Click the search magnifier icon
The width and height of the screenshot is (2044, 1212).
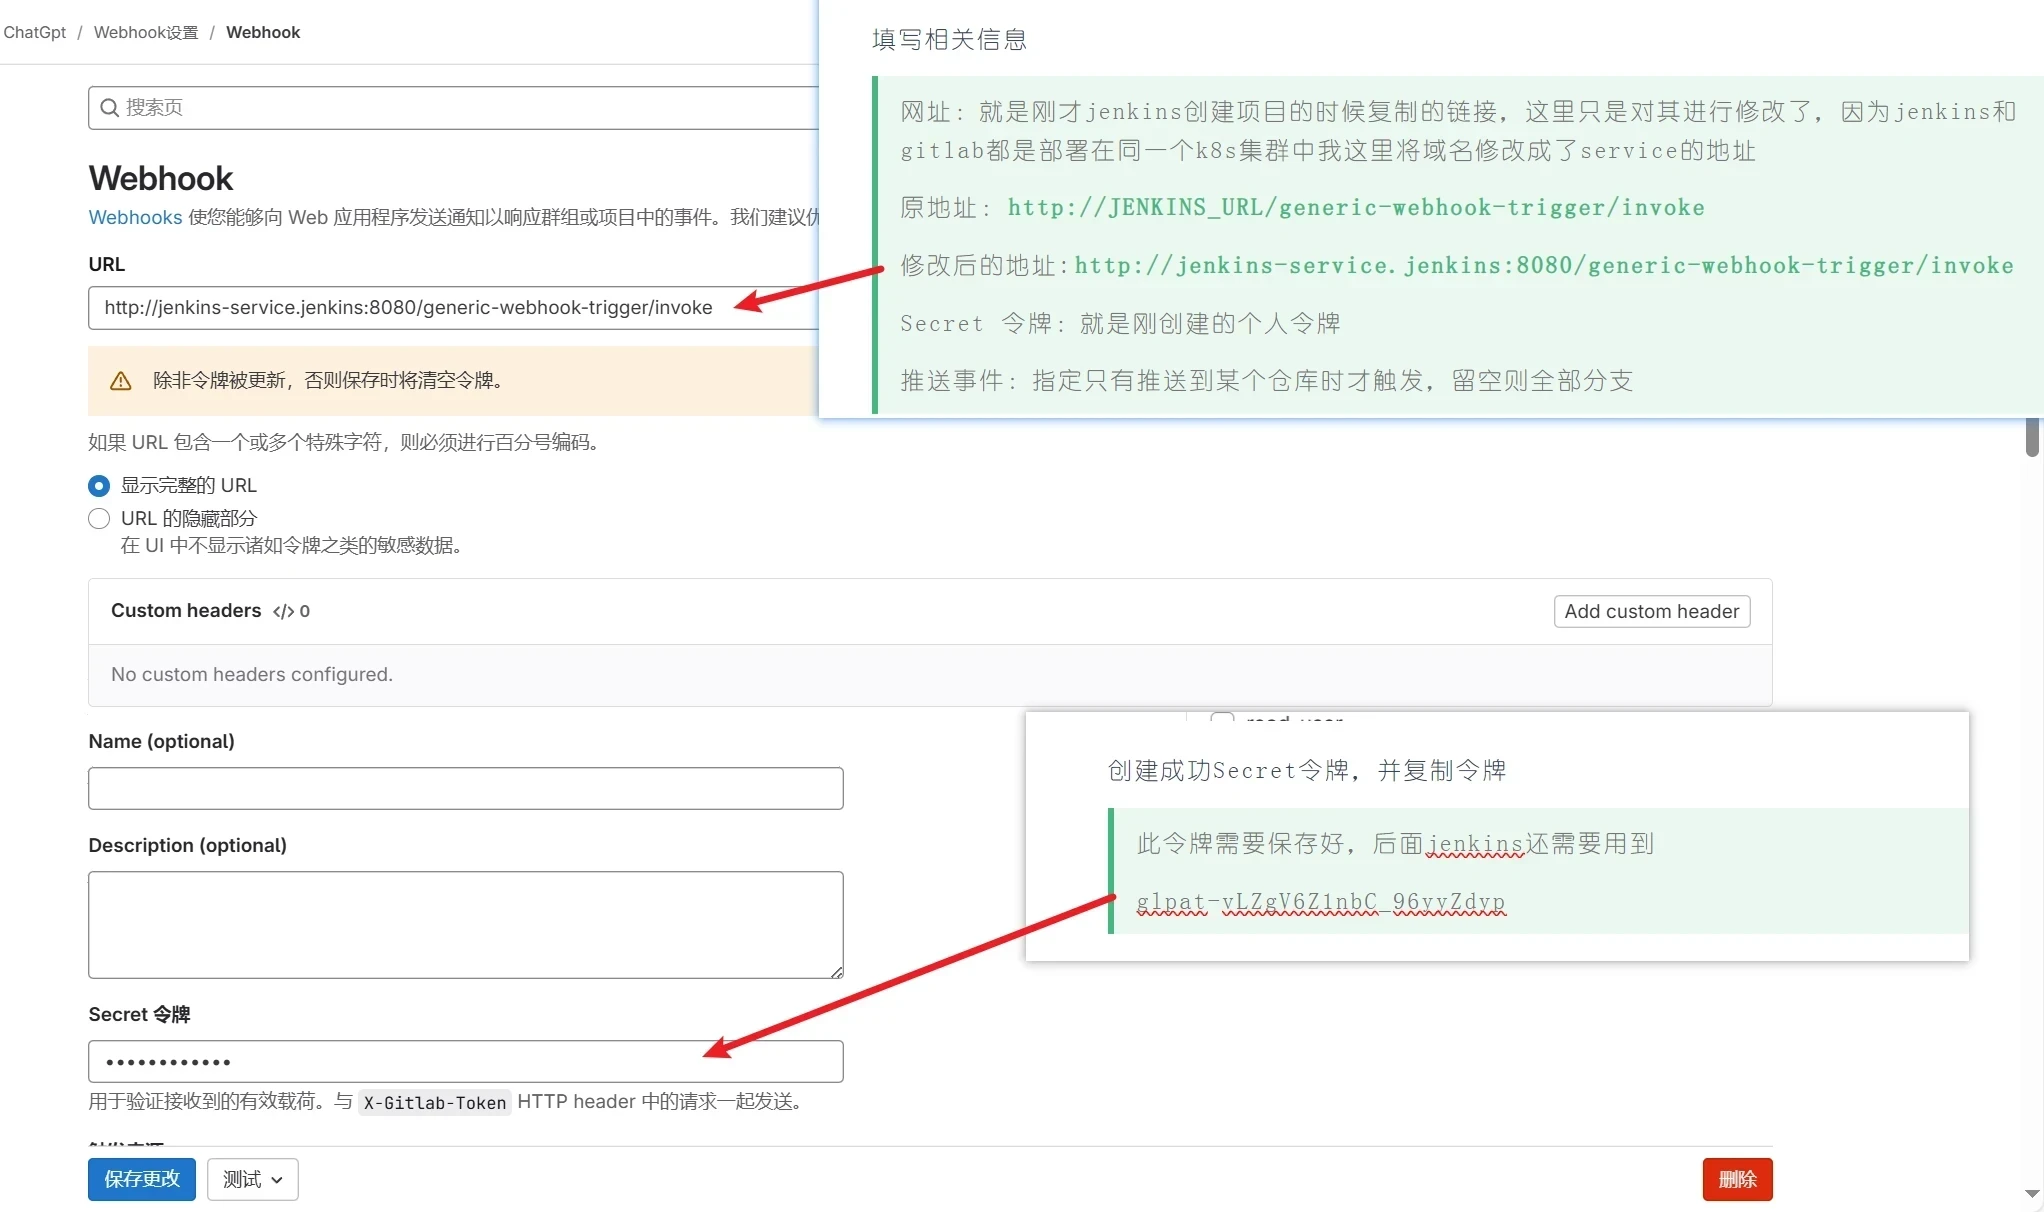(x=109, y=108)
